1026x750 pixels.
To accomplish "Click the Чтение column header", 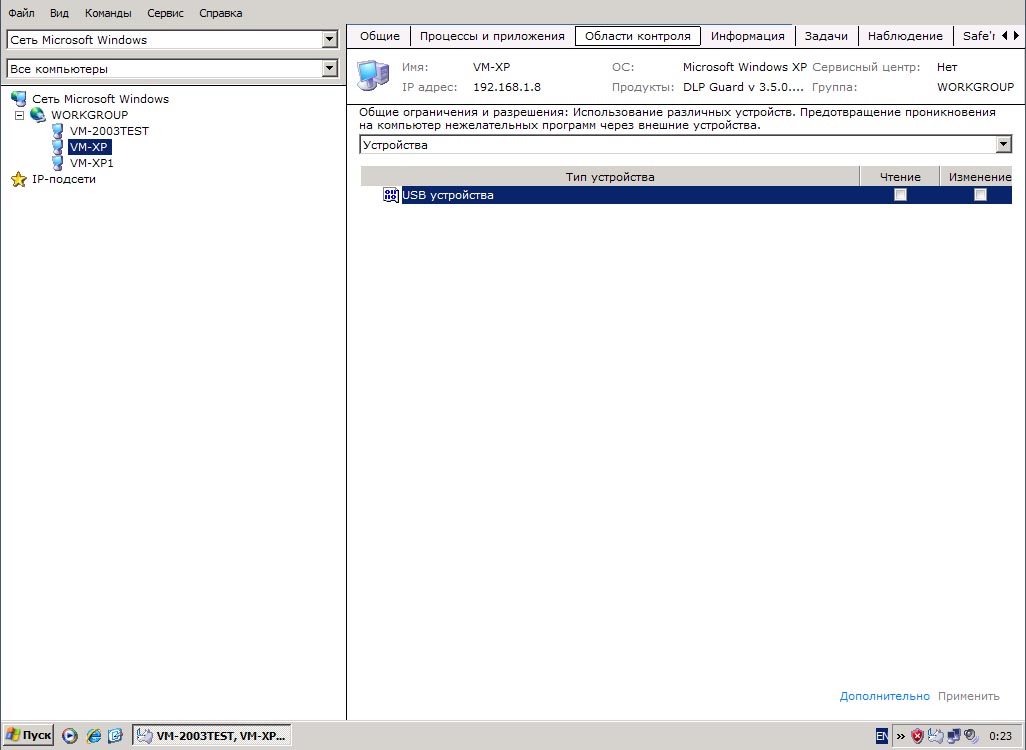I will [900, 177].
